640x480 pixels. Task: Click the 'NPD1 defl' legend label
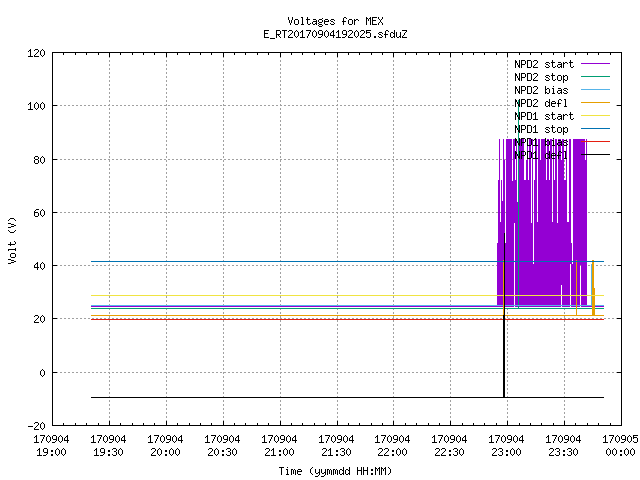(541, 156)
